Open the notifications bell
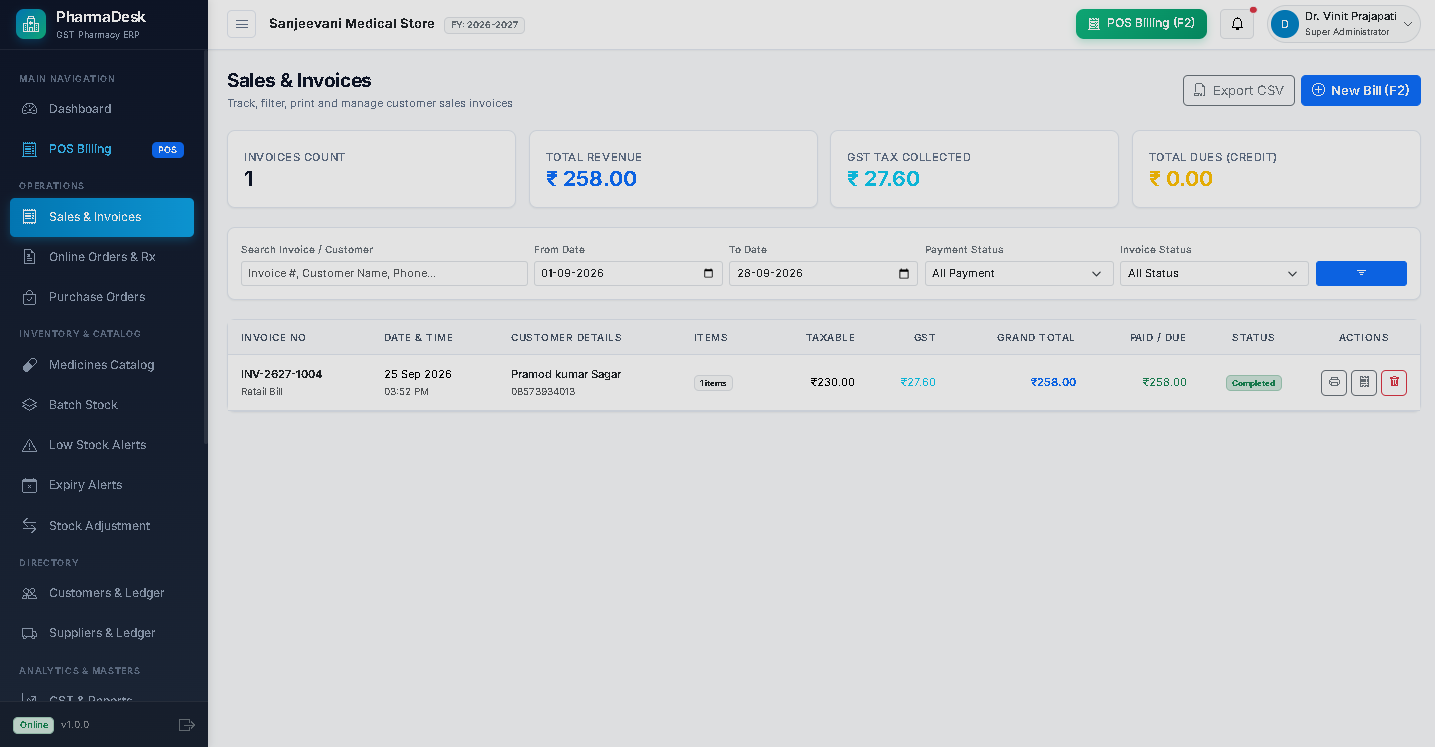1435x747 pixels. pos(1237,24)
